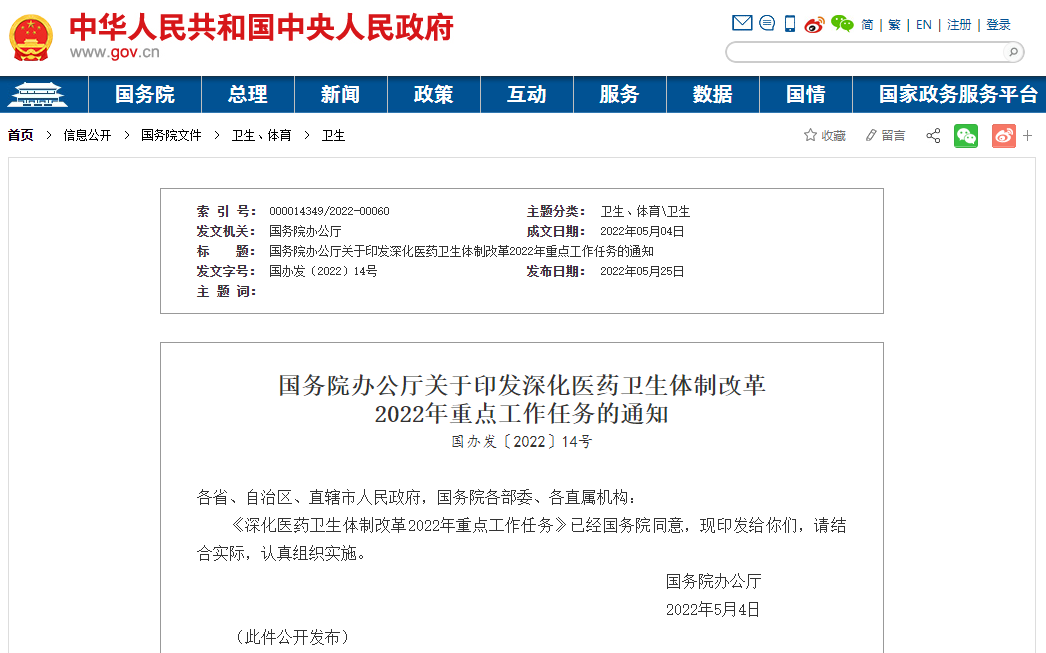
Task: Click the national emblem logo
Action: click(30, 37)
